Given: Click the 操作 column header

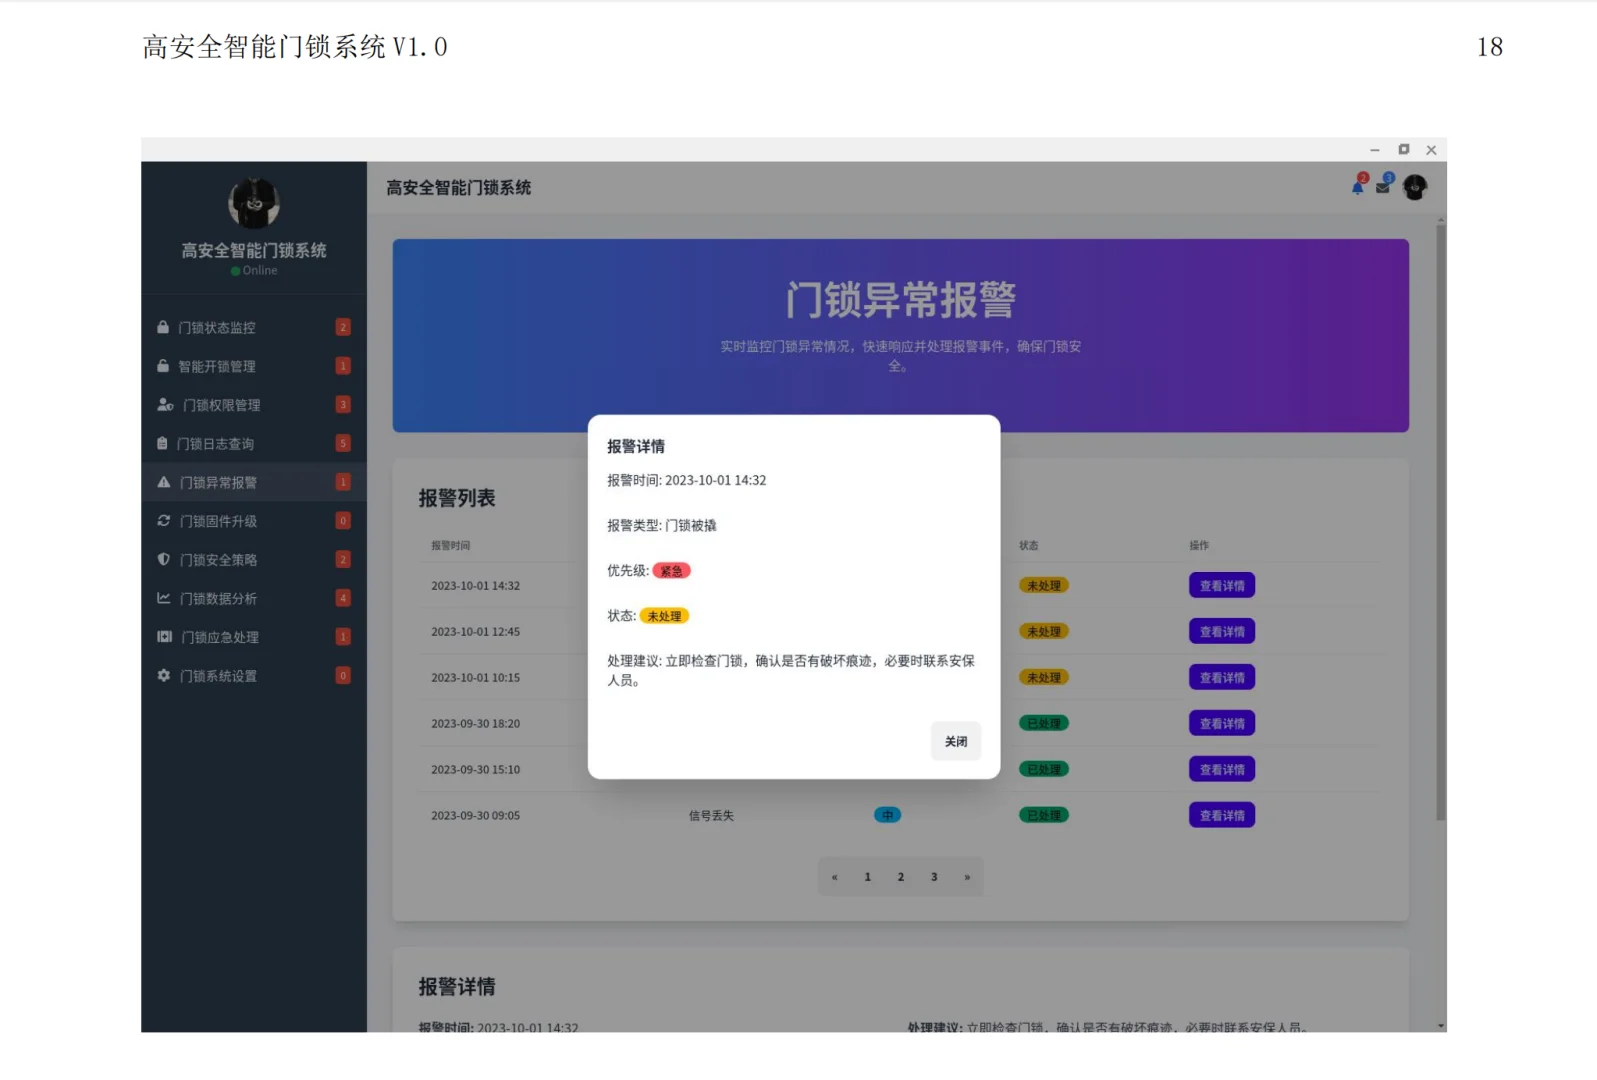Looking at the screenshot, I should pyautogui.click(x=1199, y=546).
